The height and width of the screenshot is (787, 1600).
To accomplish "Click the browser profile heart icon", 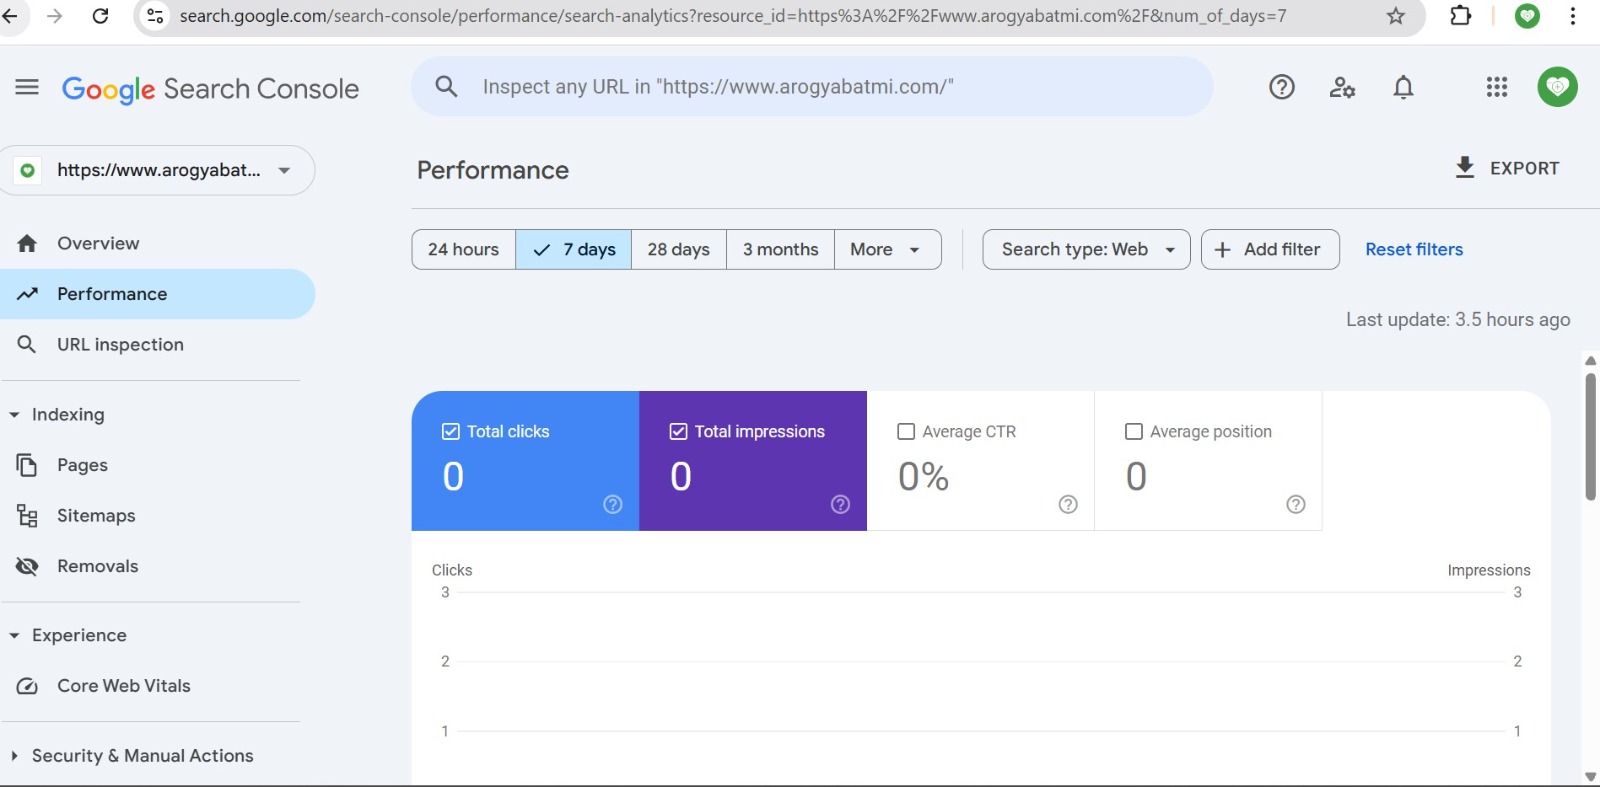I will (x=1527, y=16).
